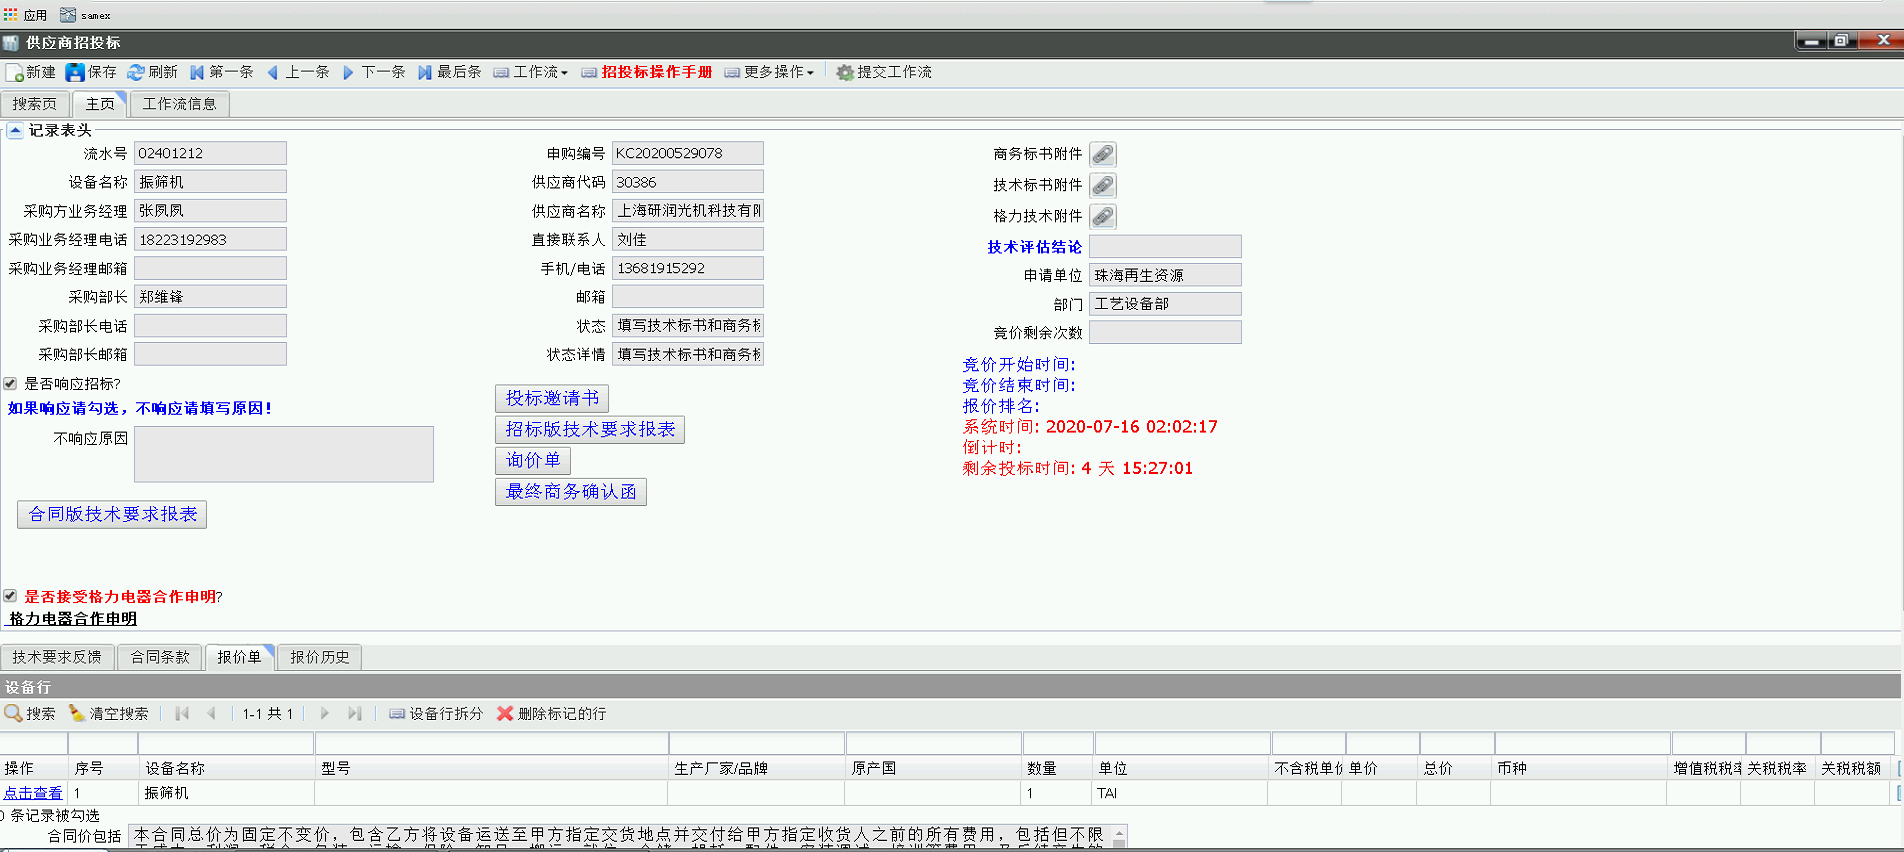Click the 申请单位 field
Image resolution: width=1904 pixels, height=852 pixels.
pyautogui.click(x=1165, y=275)
